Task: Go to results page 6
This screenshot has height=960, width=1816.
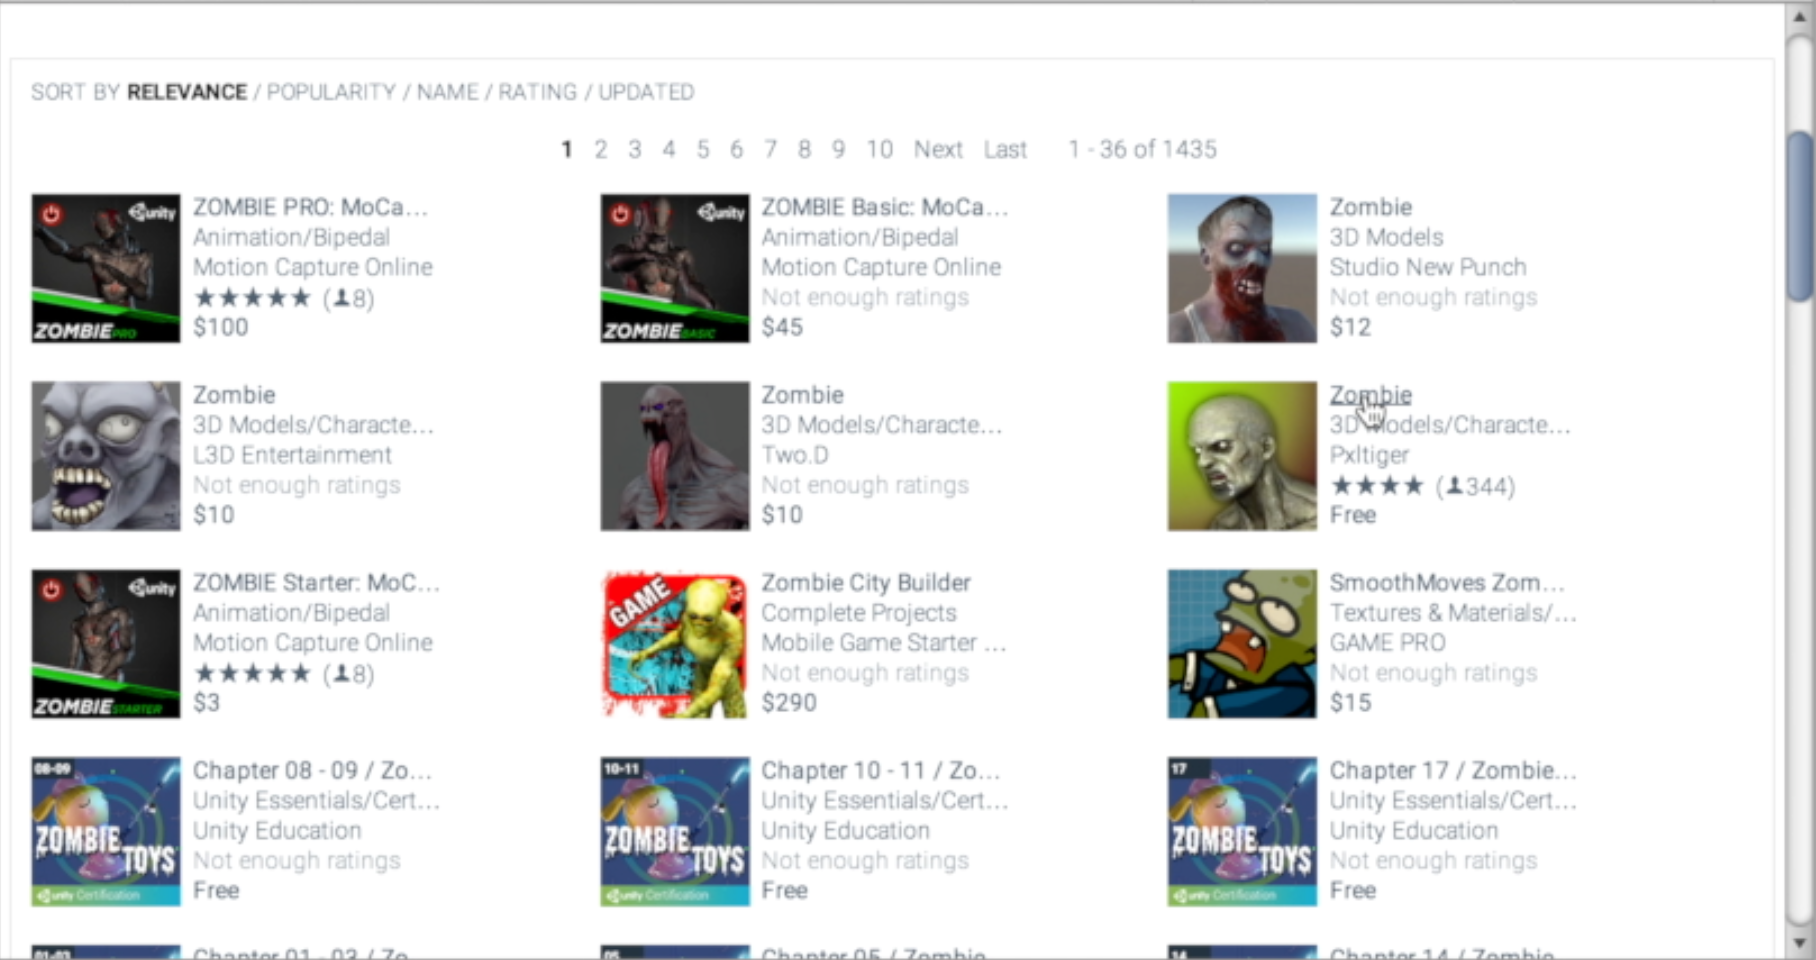Action: (736, 149)
